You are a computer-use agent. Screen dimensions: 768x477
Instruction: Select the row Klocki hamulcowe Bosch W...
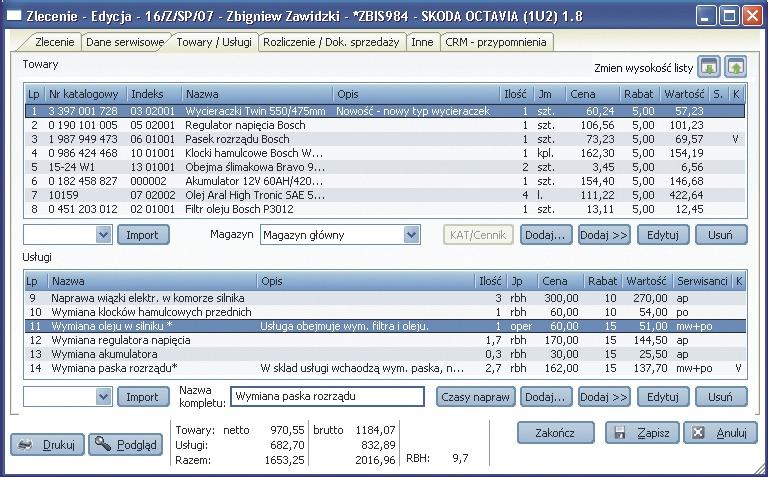(385, 153)
